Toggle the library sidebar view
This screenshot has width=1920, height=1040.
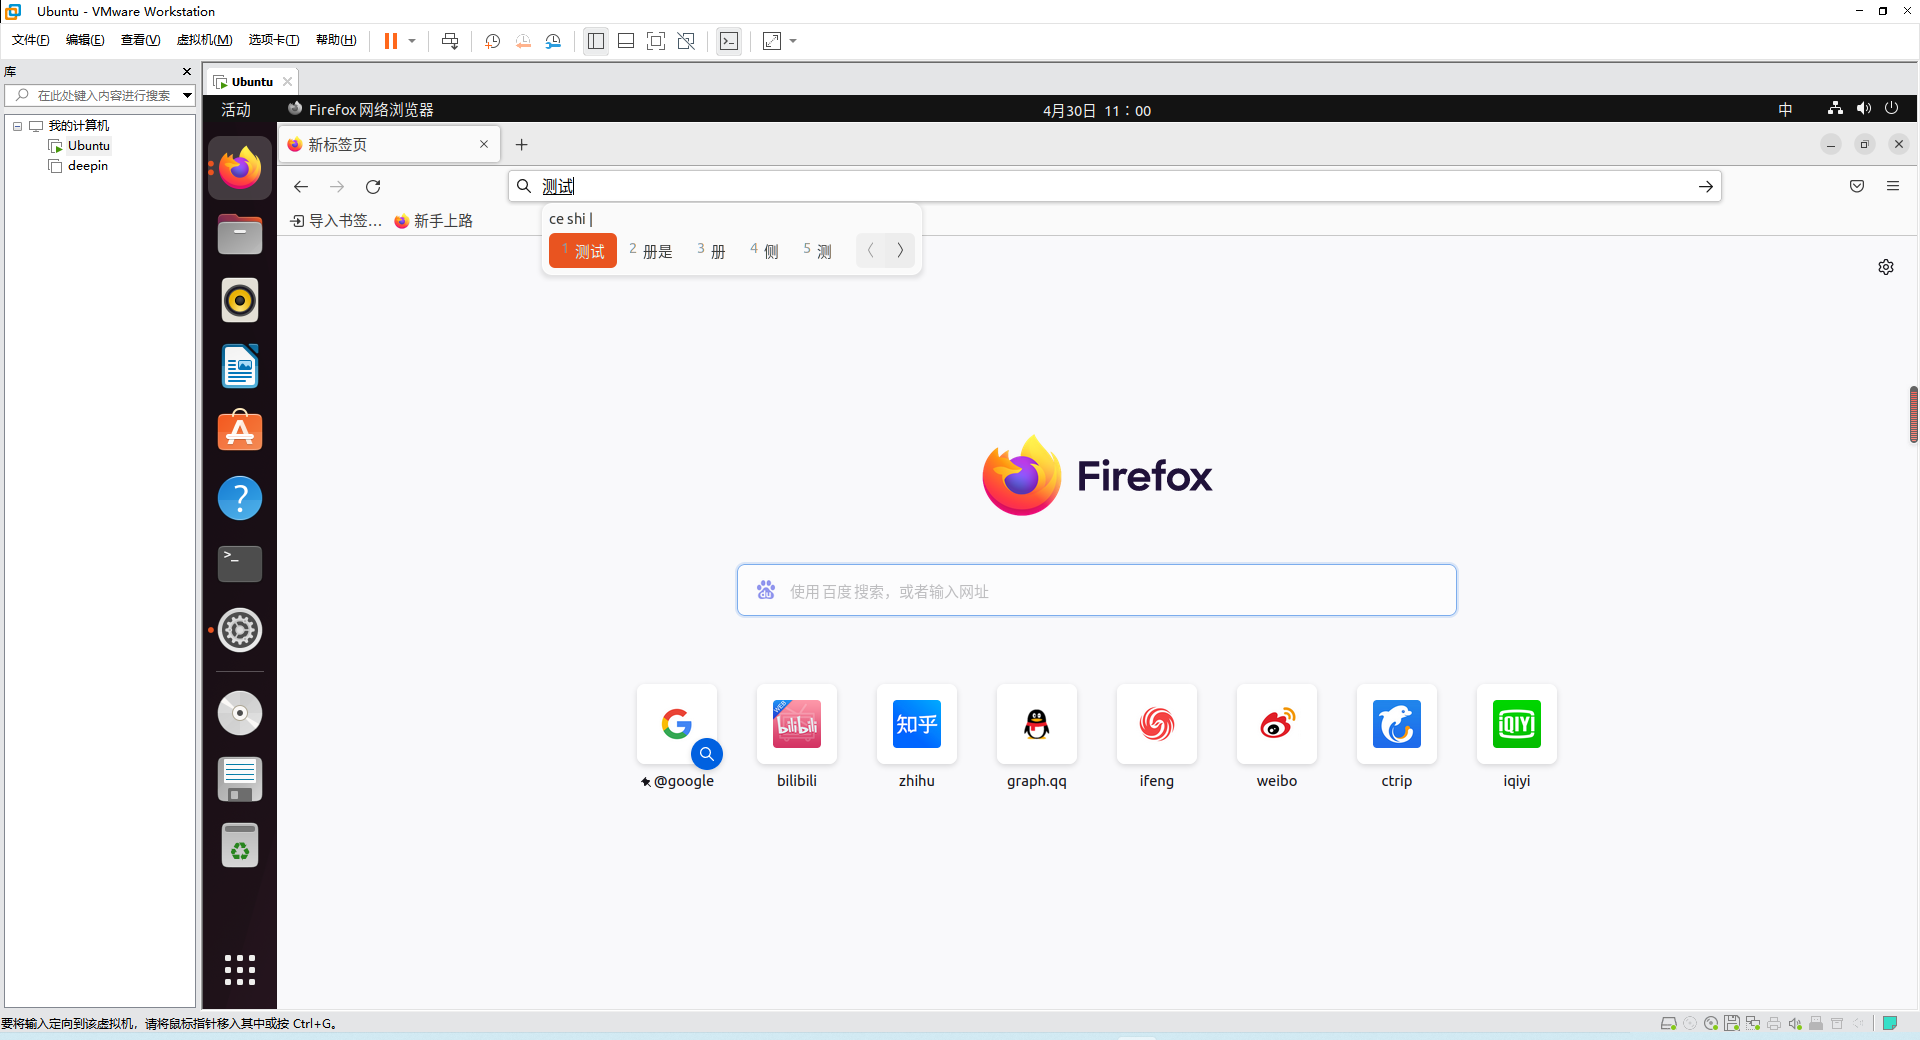point(596,41)
